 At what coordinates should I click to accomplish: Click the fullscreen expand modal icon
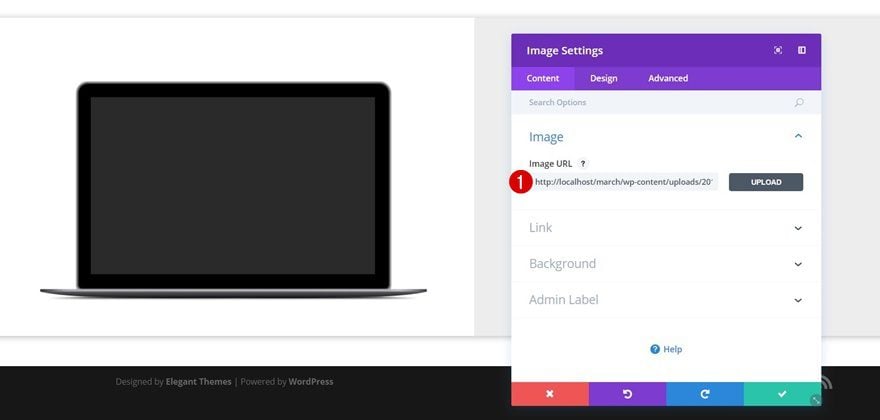coord(778,51)
